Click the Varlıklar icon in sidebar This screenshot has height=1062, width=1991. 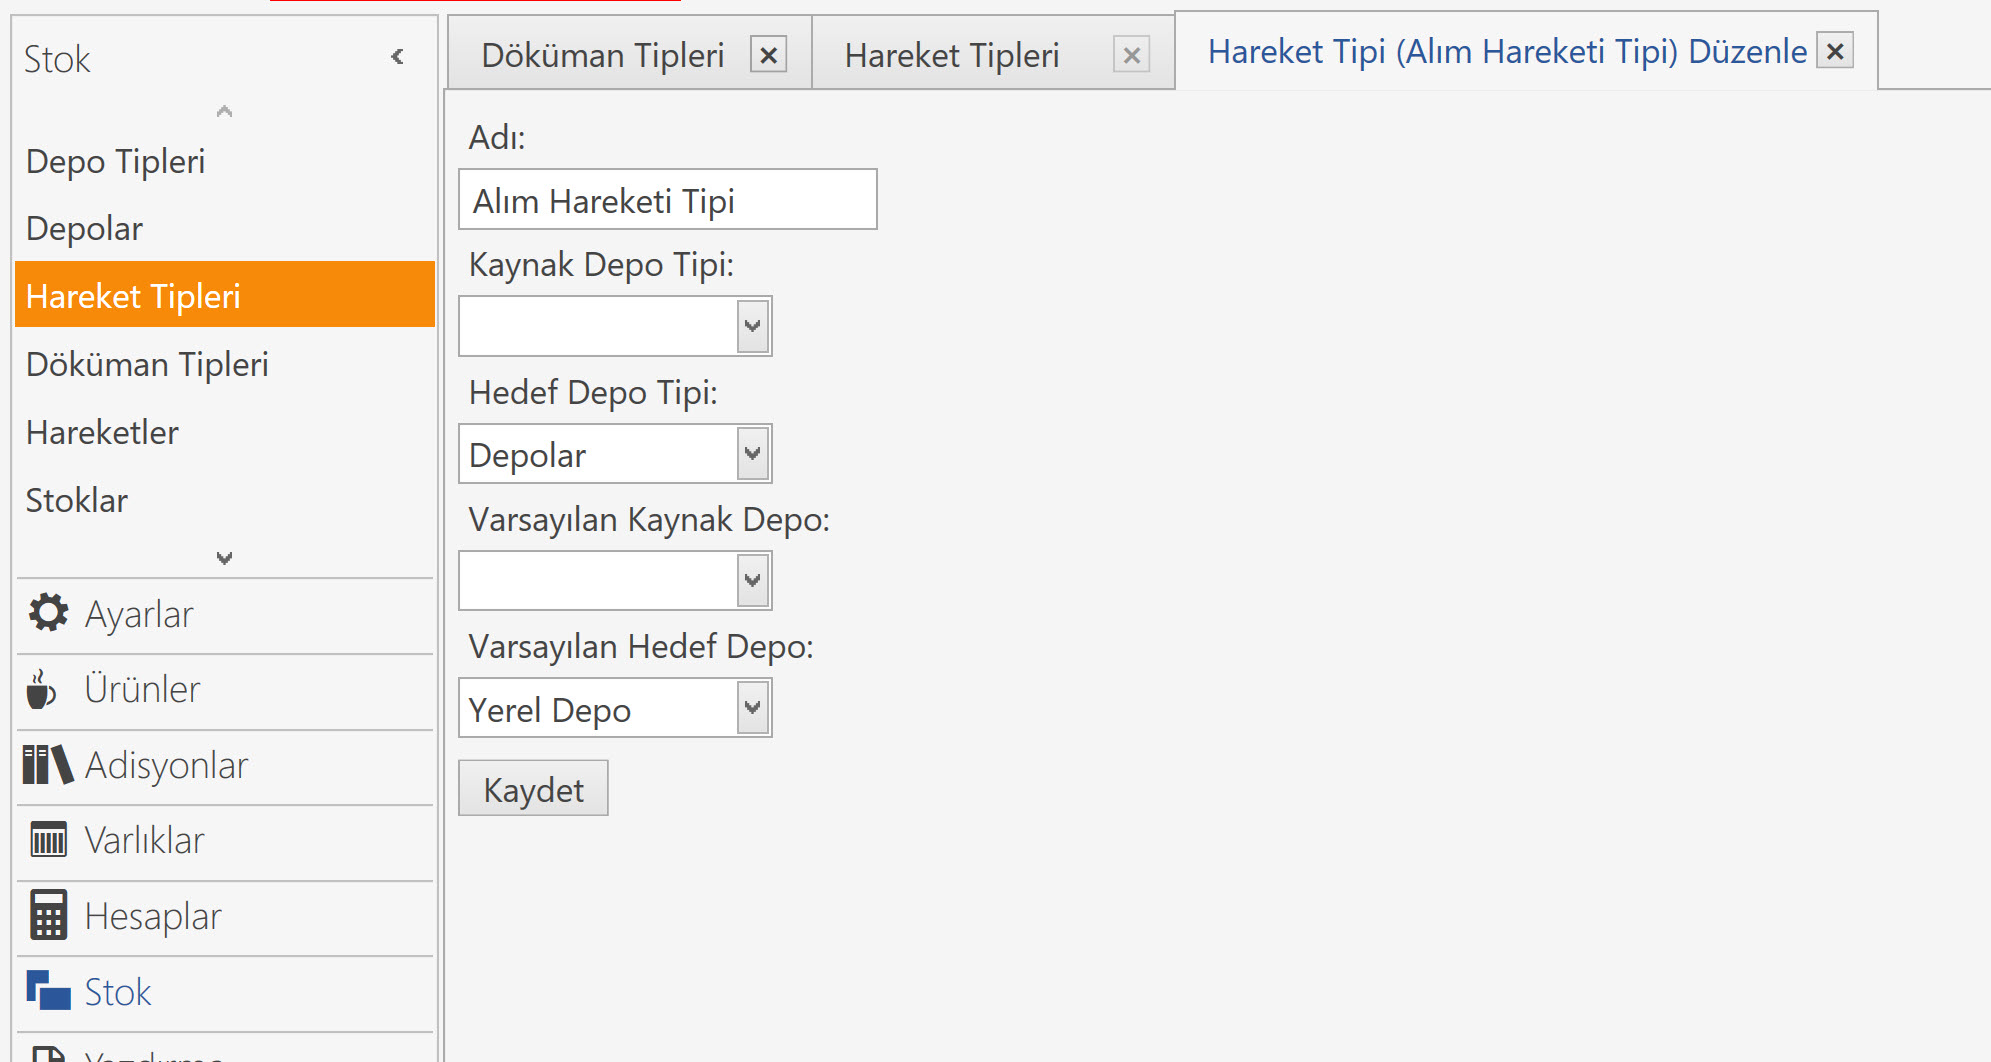point(48,840)
